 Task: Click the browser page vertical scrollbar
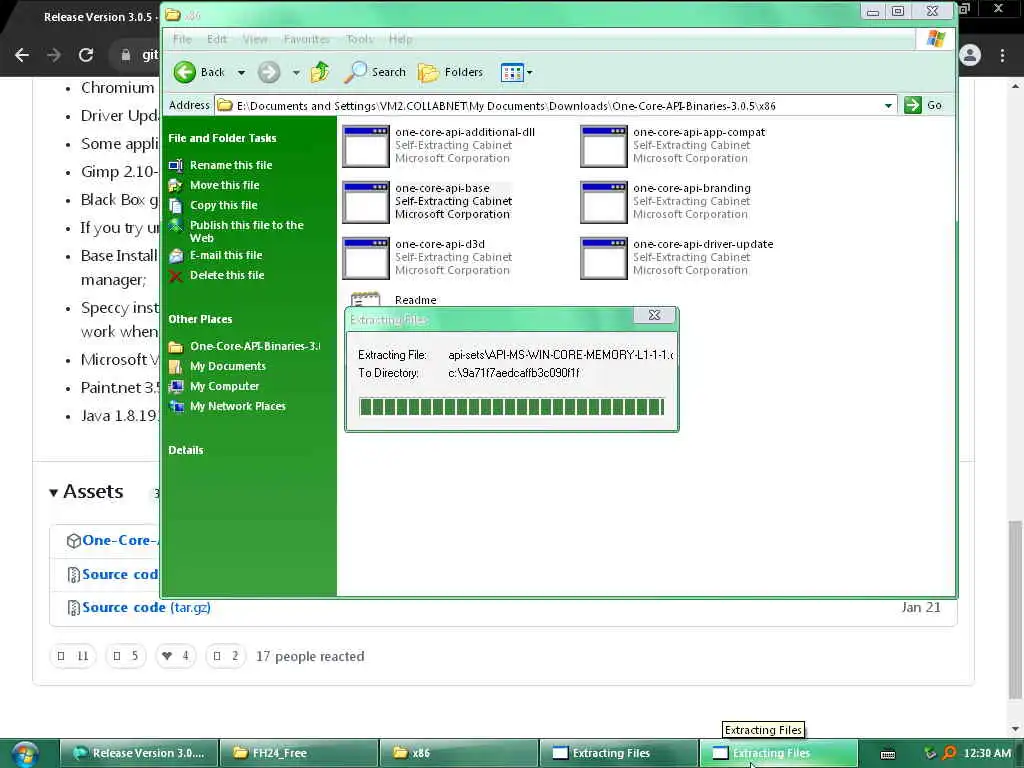pyautogui.click(x=1015, y=610)
